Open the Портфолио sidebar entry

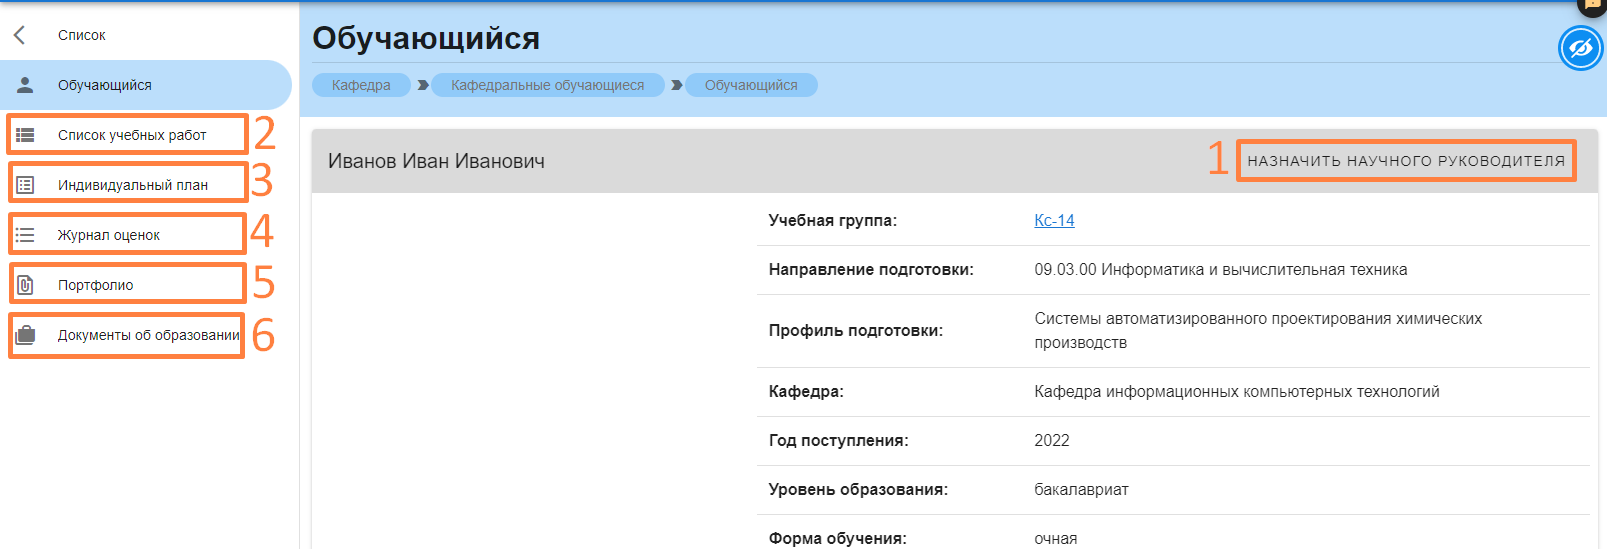click(x=96, y=285)
